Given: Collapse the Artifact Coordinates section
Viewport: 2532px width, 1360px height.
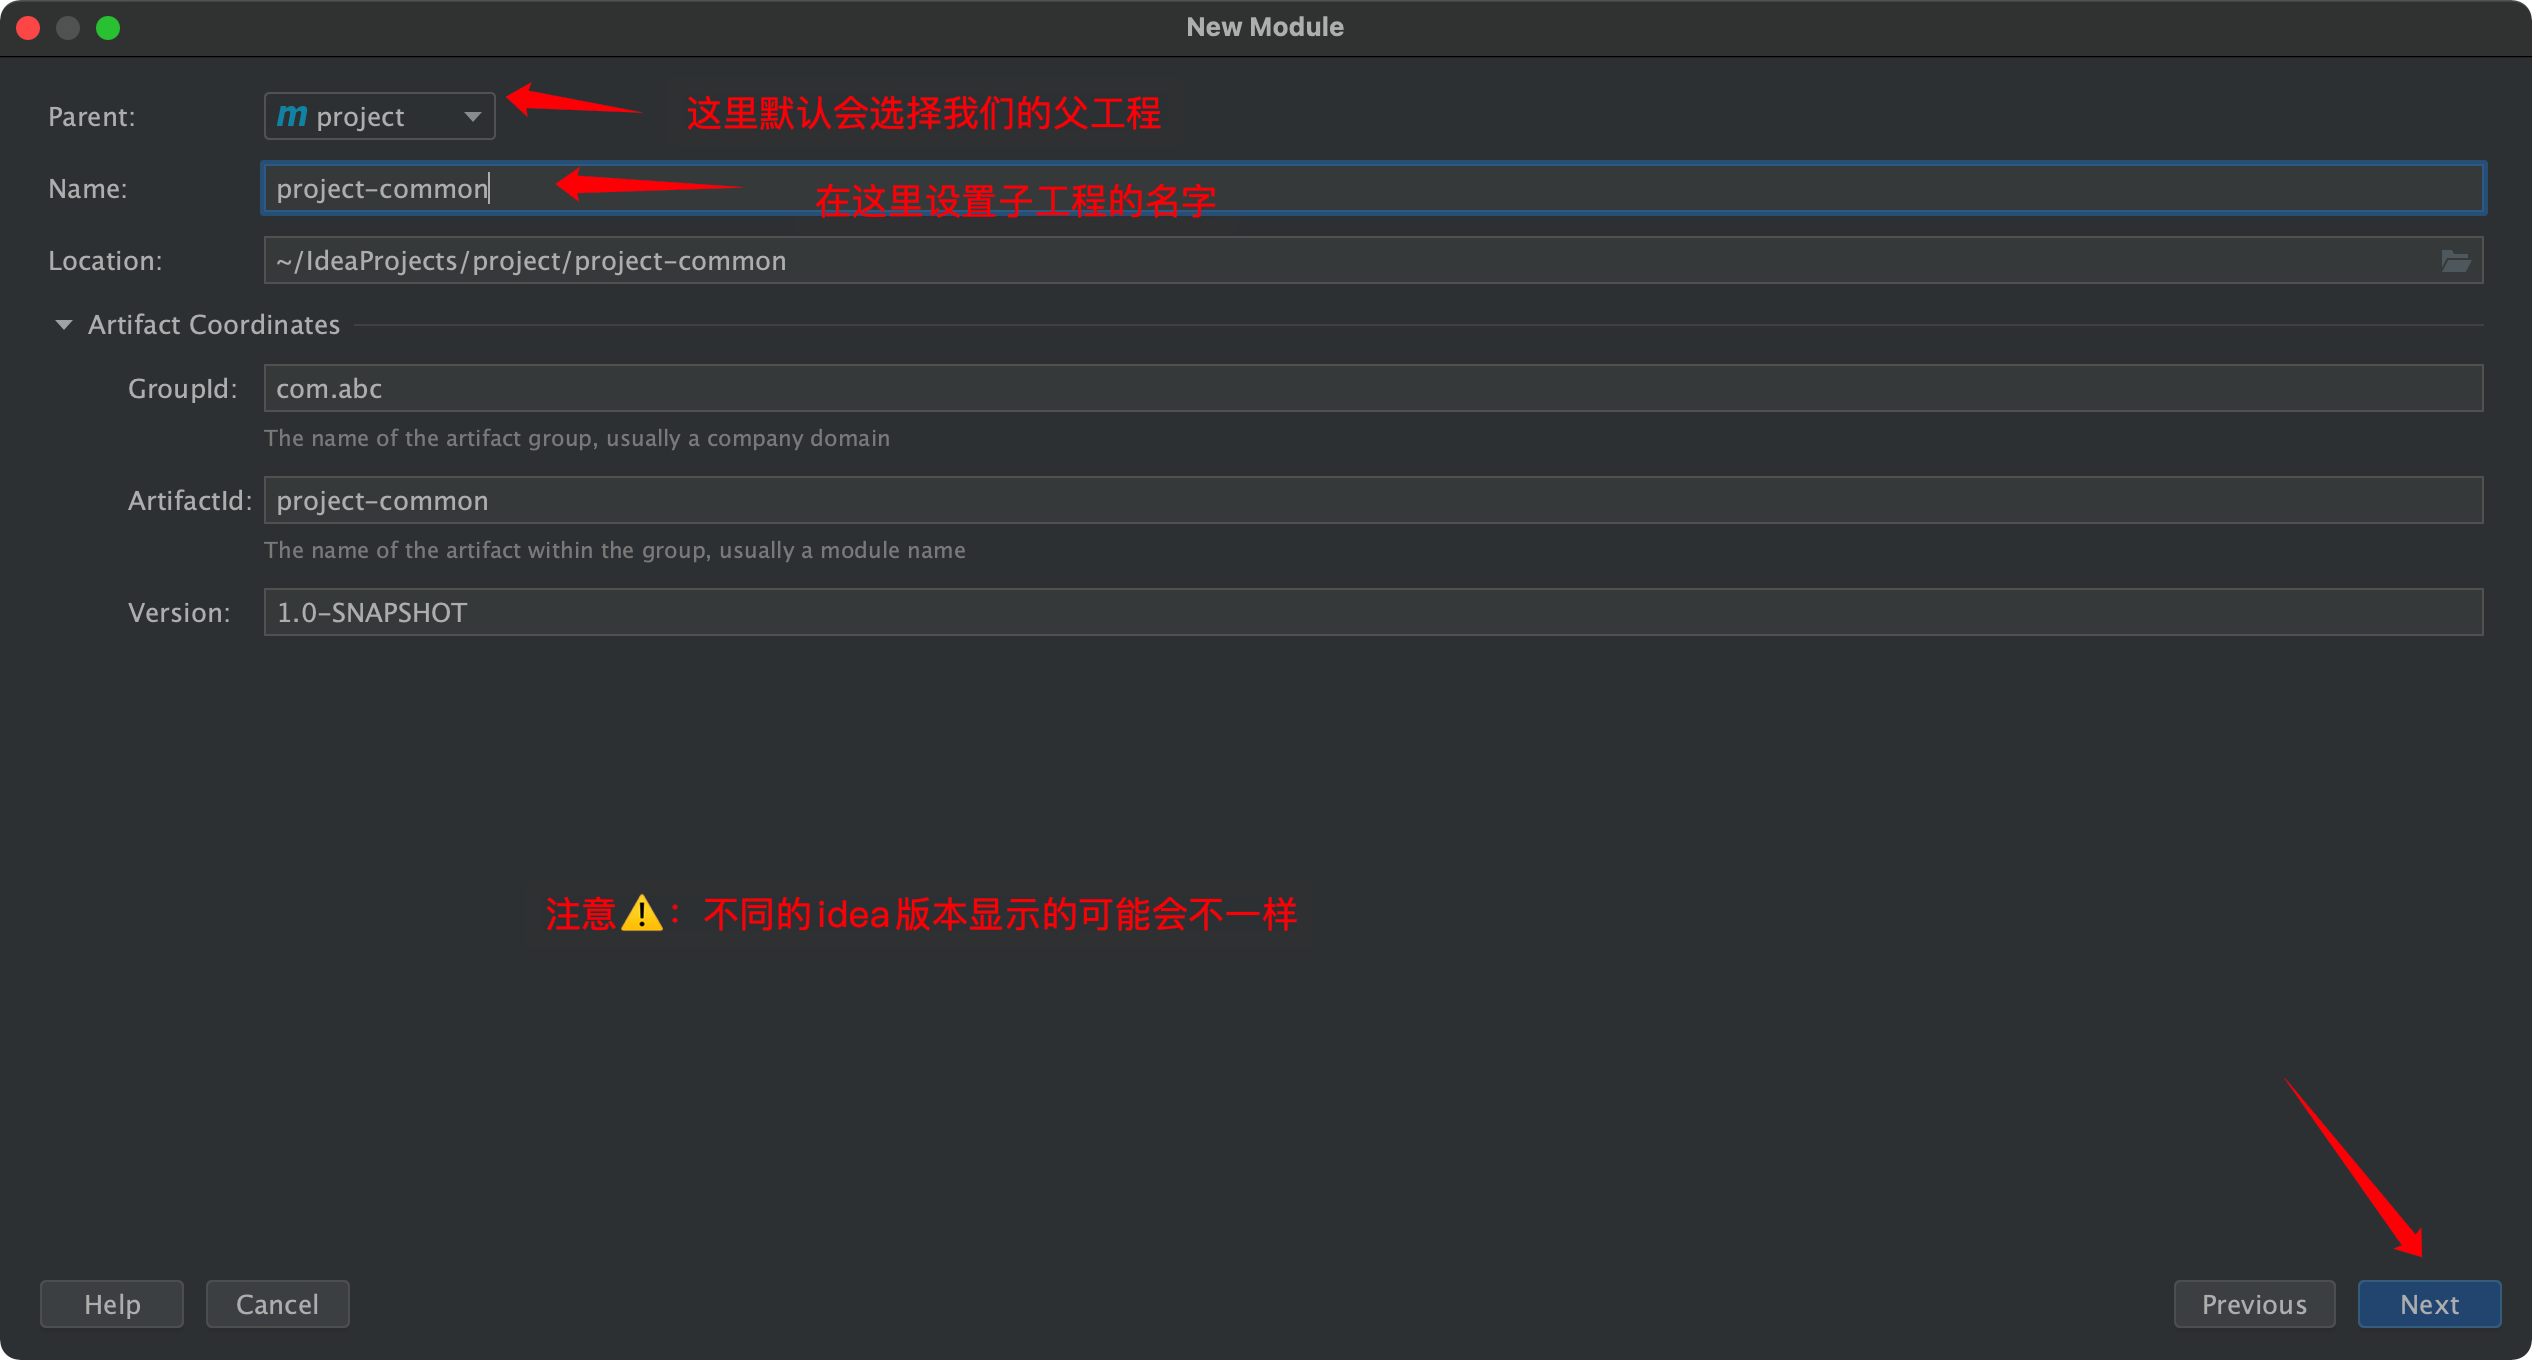Looking at the screenshot, I should tap(64, 325).
